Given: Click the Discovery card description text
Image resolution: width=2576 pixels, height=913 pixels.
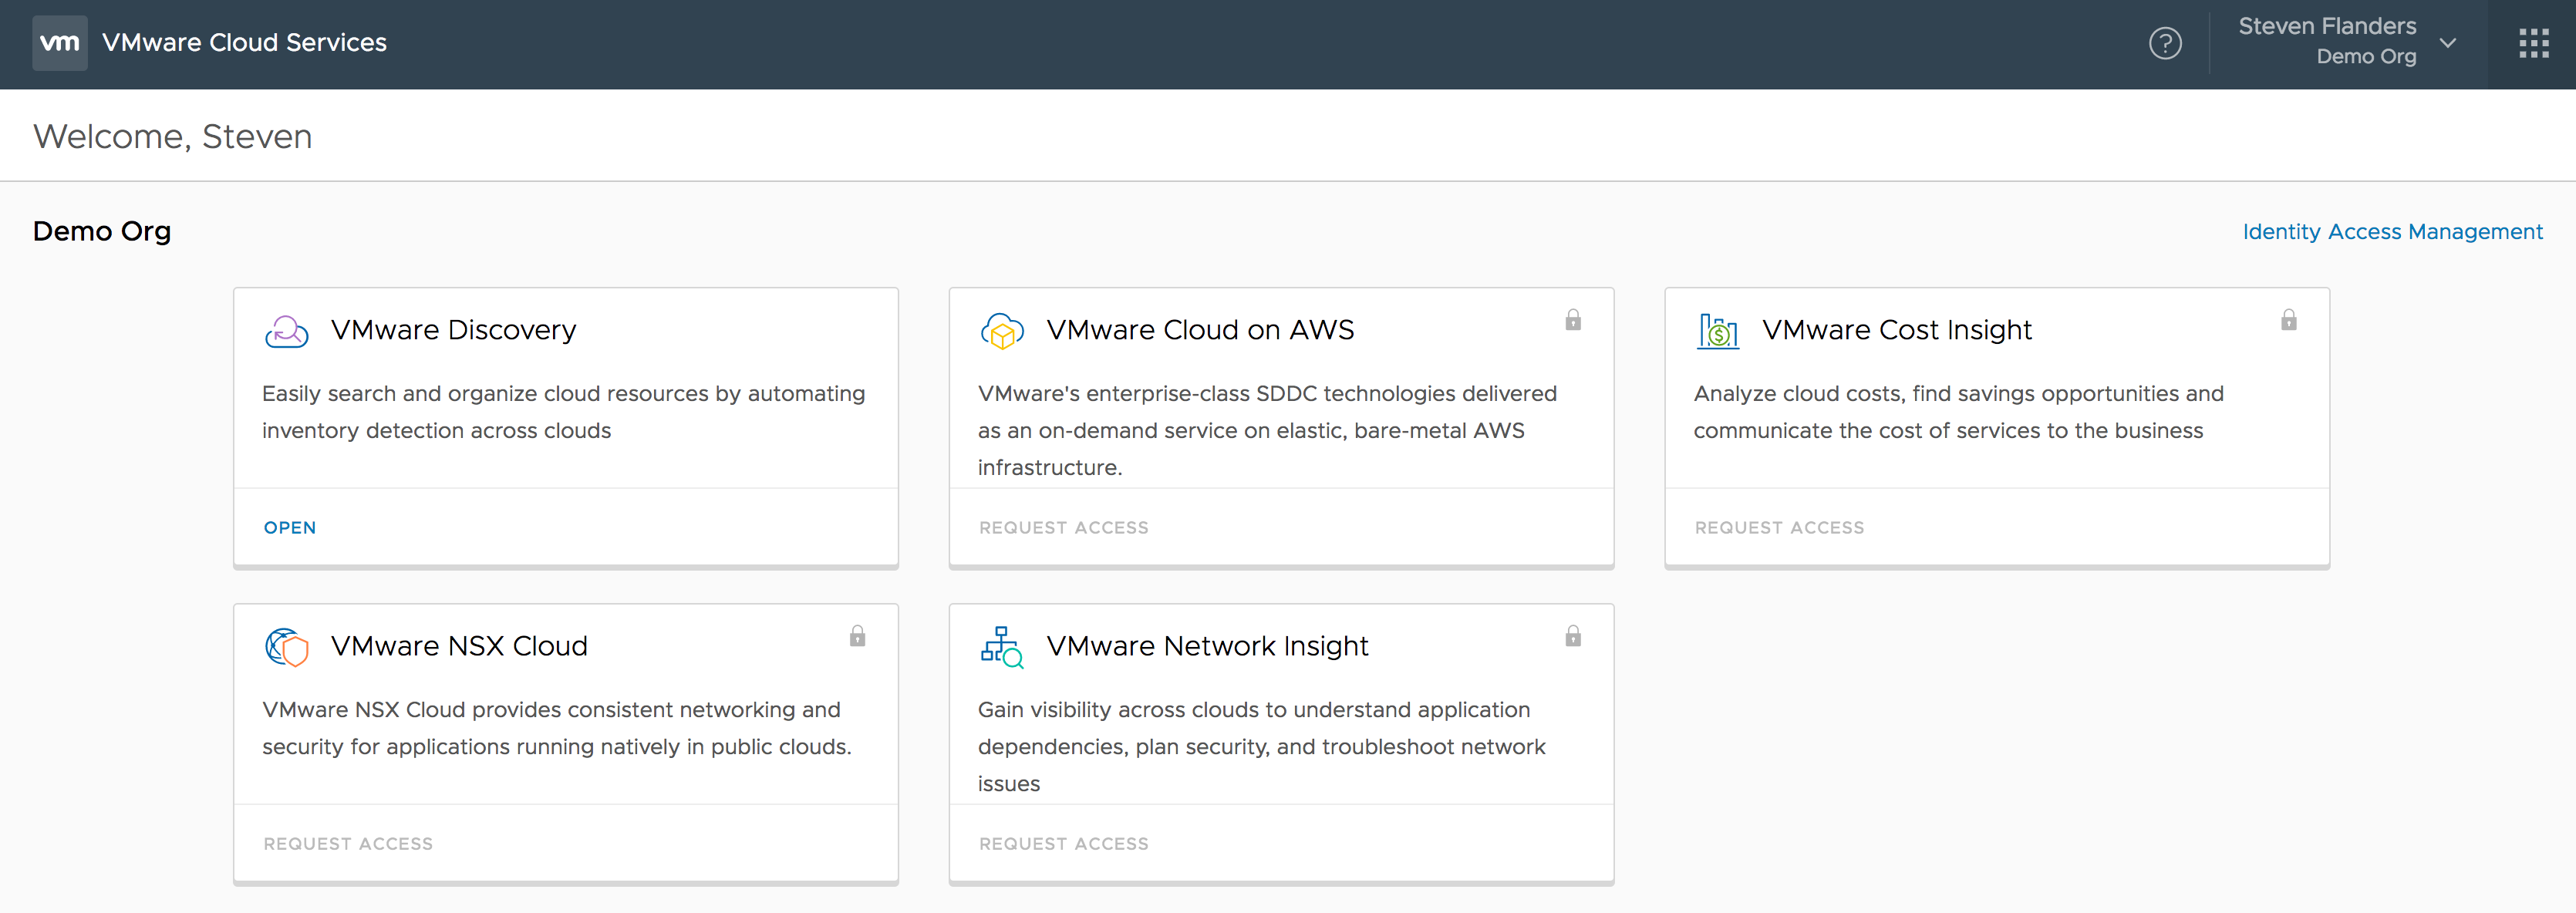Looking at the screenshot, I should coord(564,412).
